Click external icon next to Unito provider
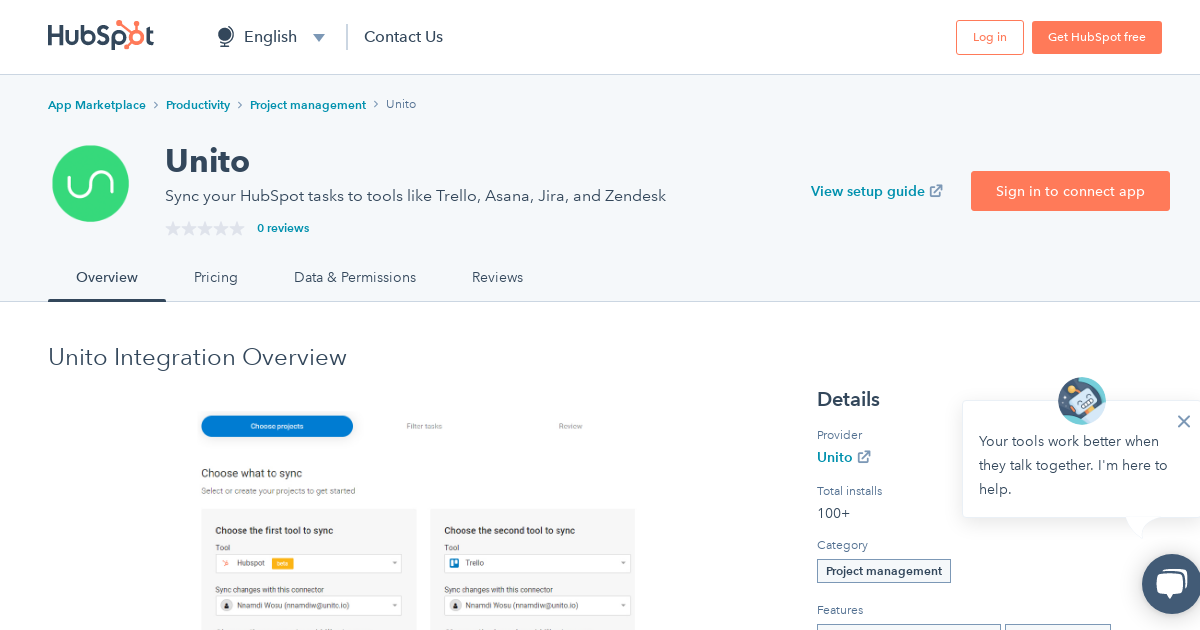Image resolution: width=1200 pixels, height=630 pixels. [864, 457]
